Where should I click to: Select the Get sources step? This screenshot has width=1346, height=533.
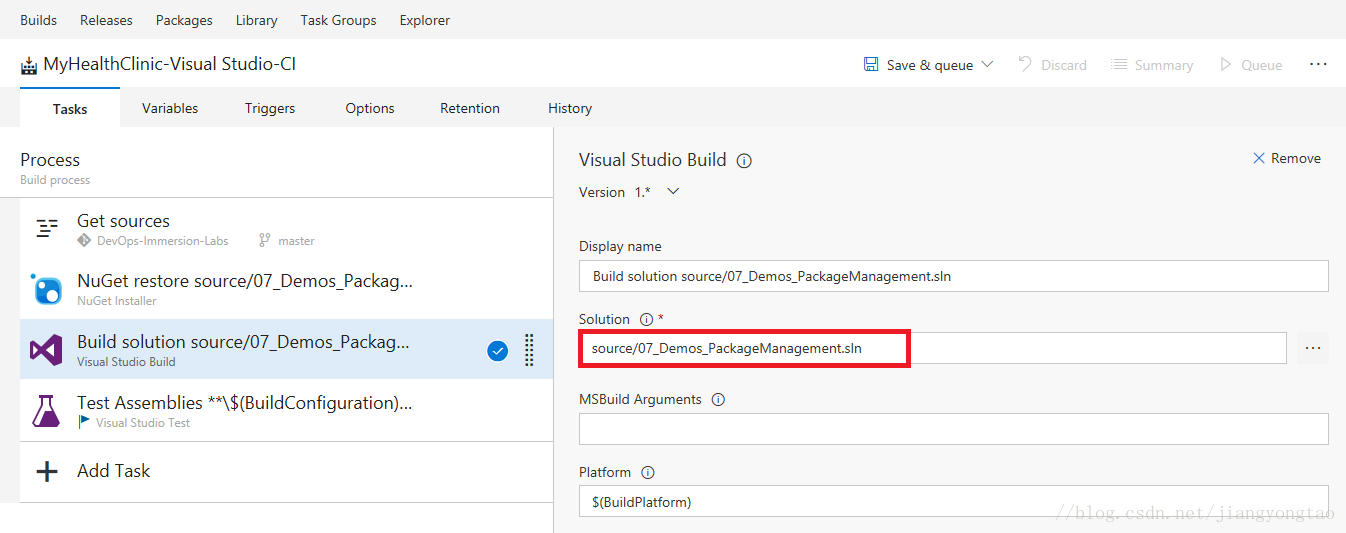tap(286, 228)
